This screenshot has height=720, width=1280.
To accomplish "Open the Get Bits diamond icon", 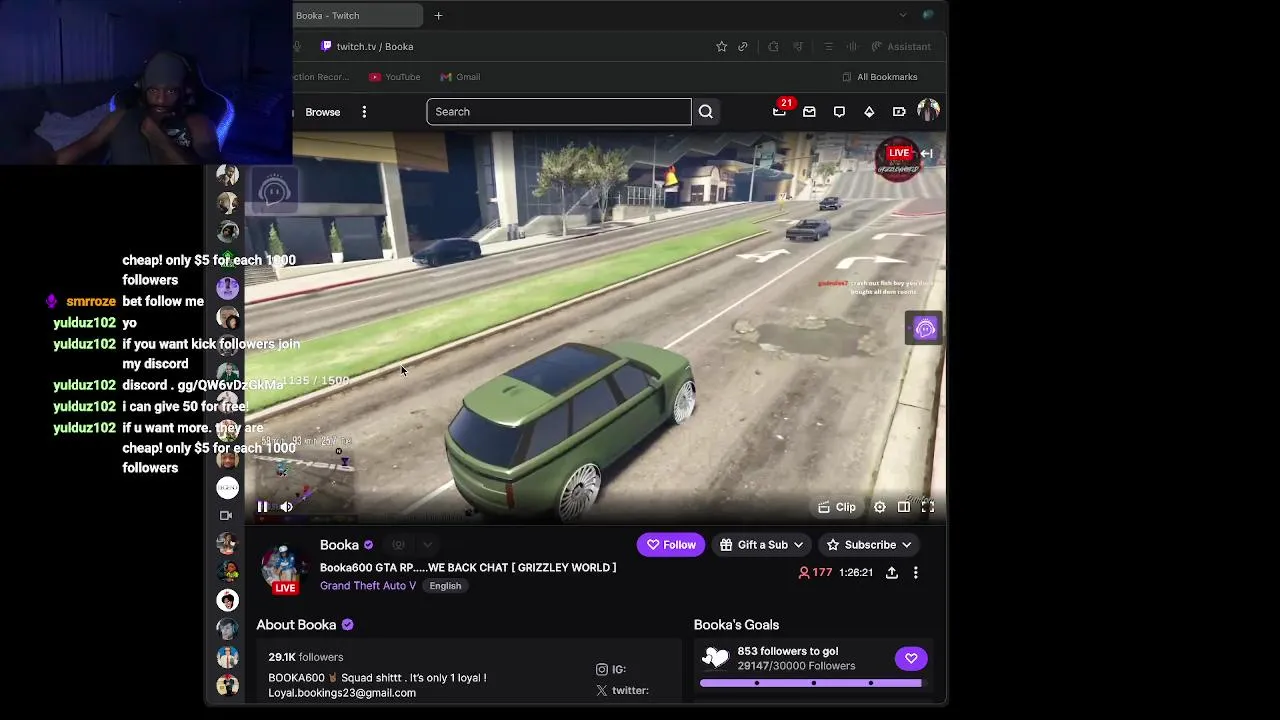I will coord(869,112).
